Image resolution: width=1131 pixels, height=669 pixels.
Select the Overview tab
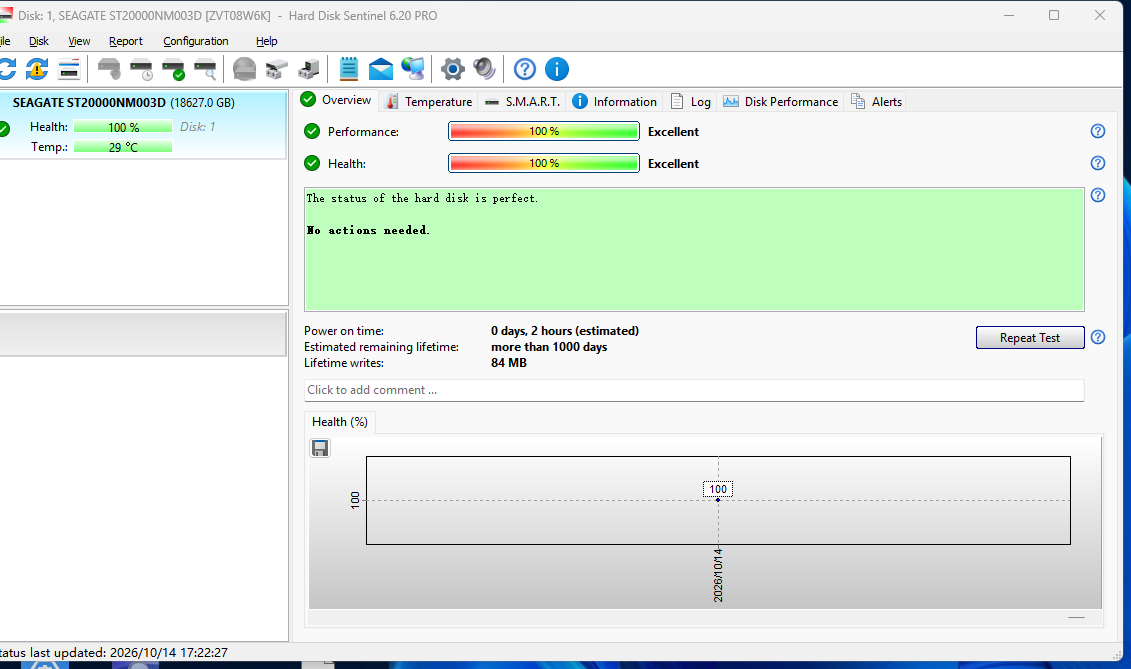[337, 100]
